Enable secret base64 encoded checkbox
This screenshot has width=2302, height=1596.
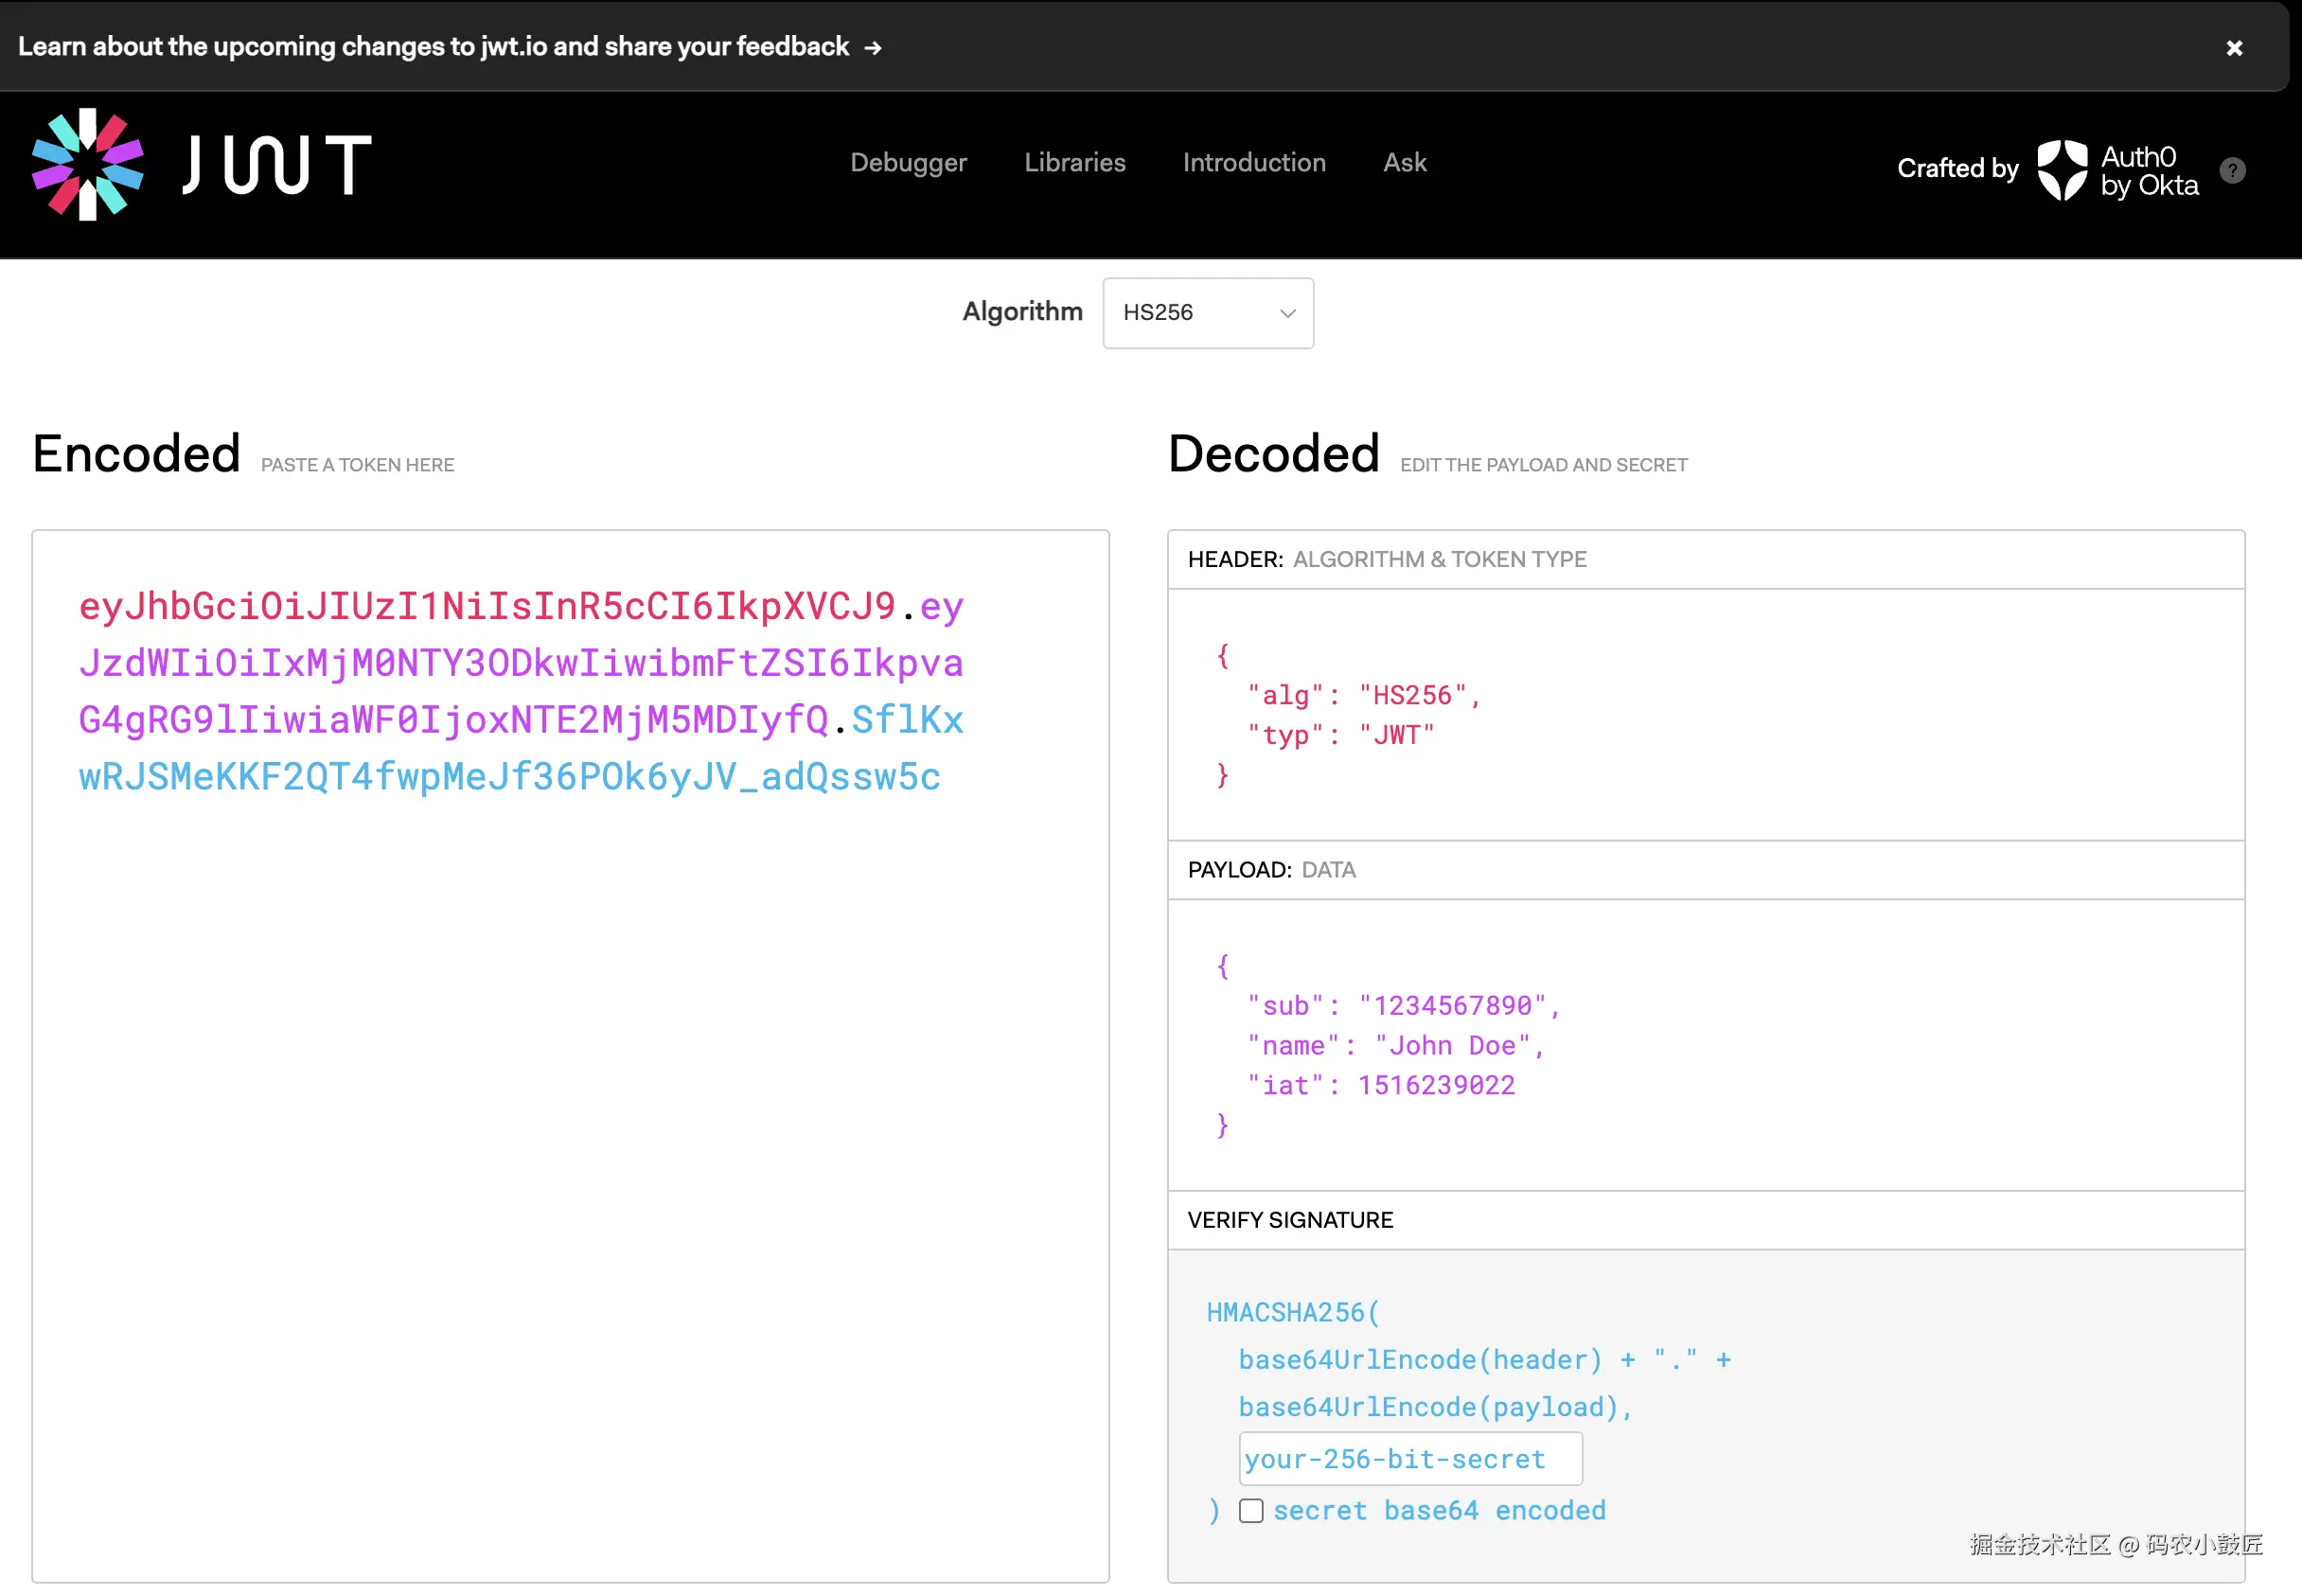1251,1510
